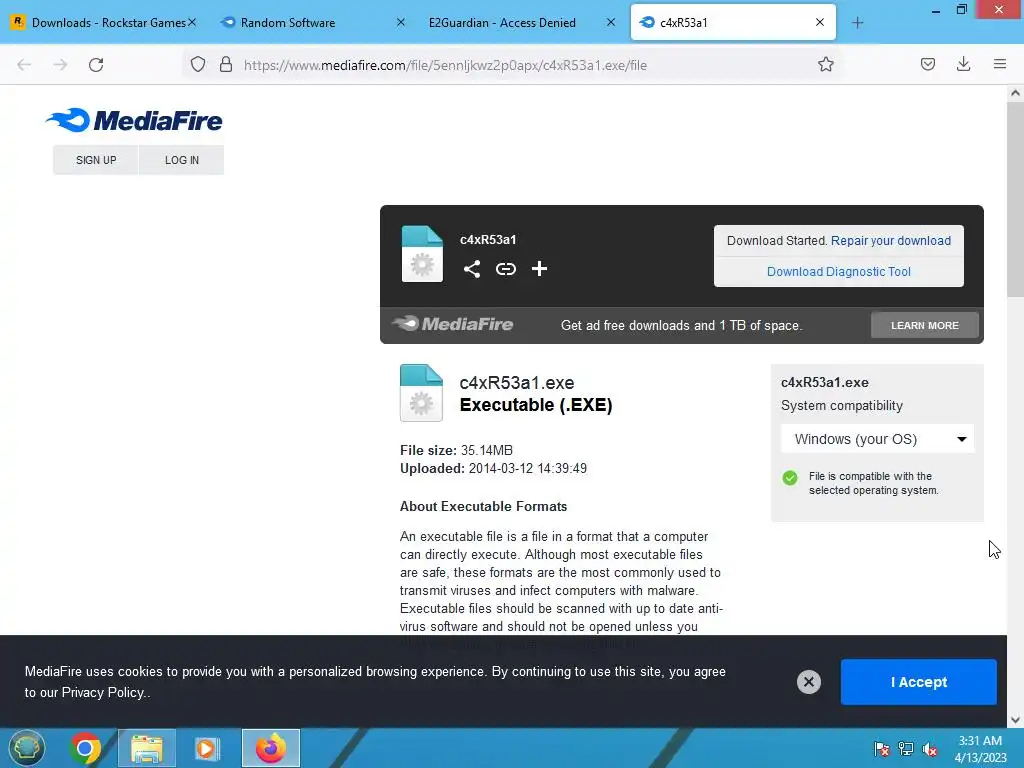The image size is (1024, 768).
Task: Click the scrollbar up arrow
Action: point(1015,93)
